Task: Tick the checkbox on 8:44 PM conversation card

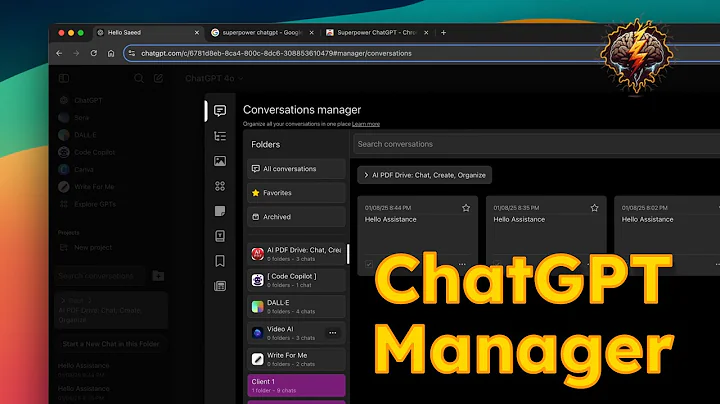Action: tap(369, 264)
